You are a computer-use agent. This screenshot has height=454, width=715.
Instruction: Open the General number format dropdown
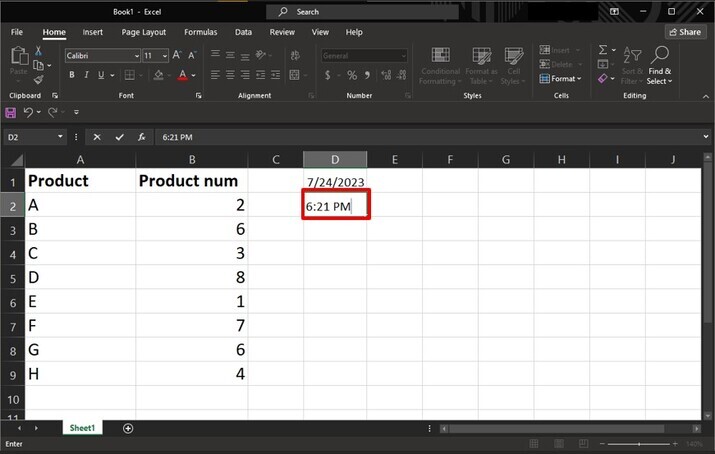tap(403, 56)
